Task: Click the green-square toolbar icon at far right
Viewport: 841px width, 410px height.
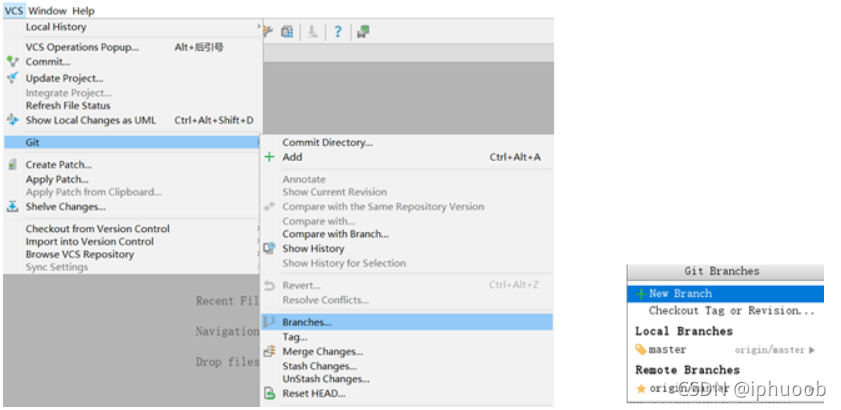Action: (x=363, y=32)
